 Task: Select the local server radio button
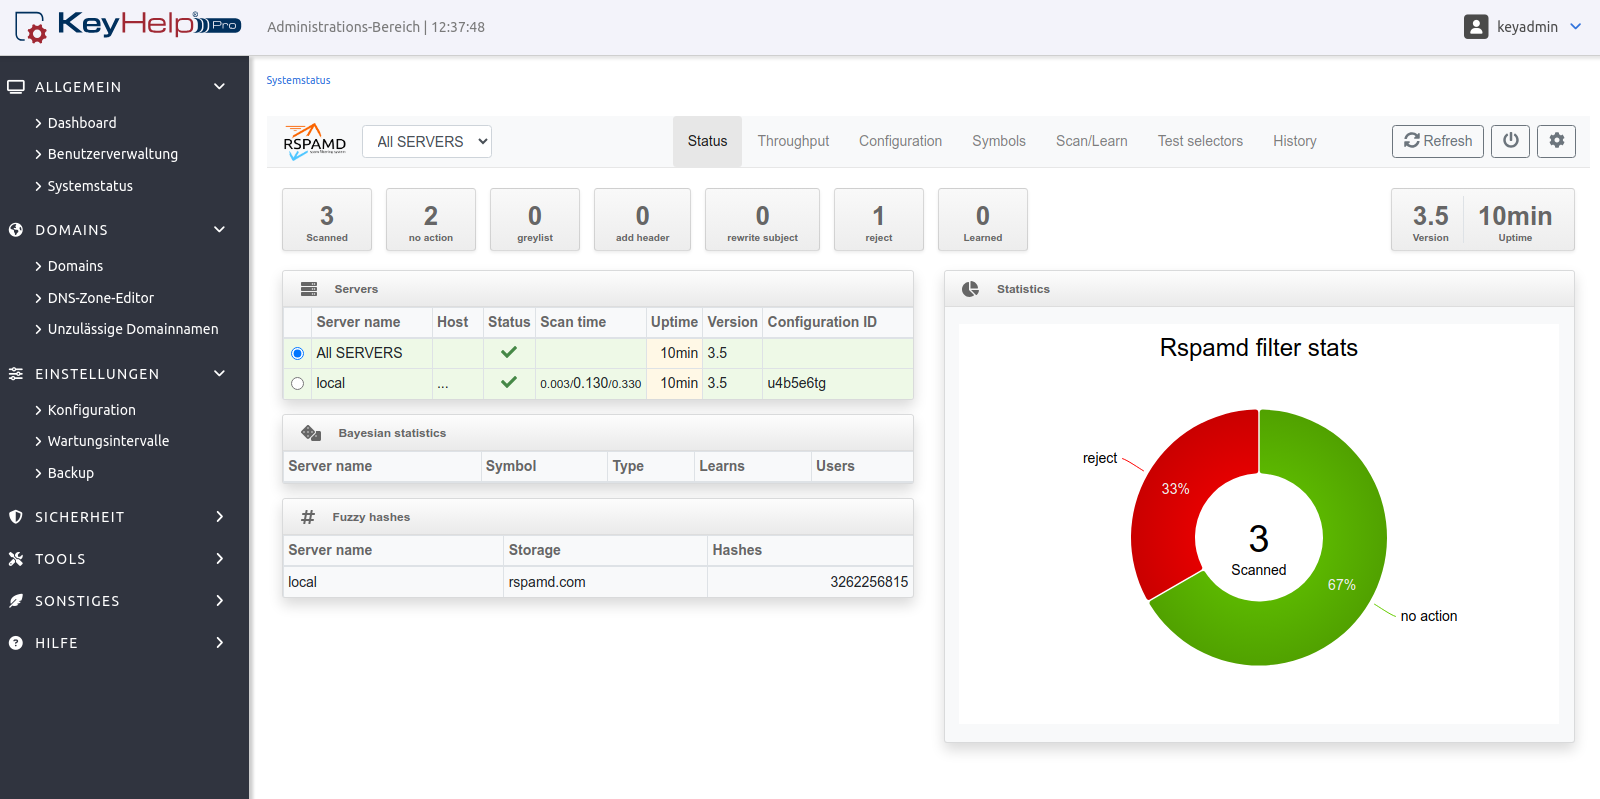pos(297,383)
